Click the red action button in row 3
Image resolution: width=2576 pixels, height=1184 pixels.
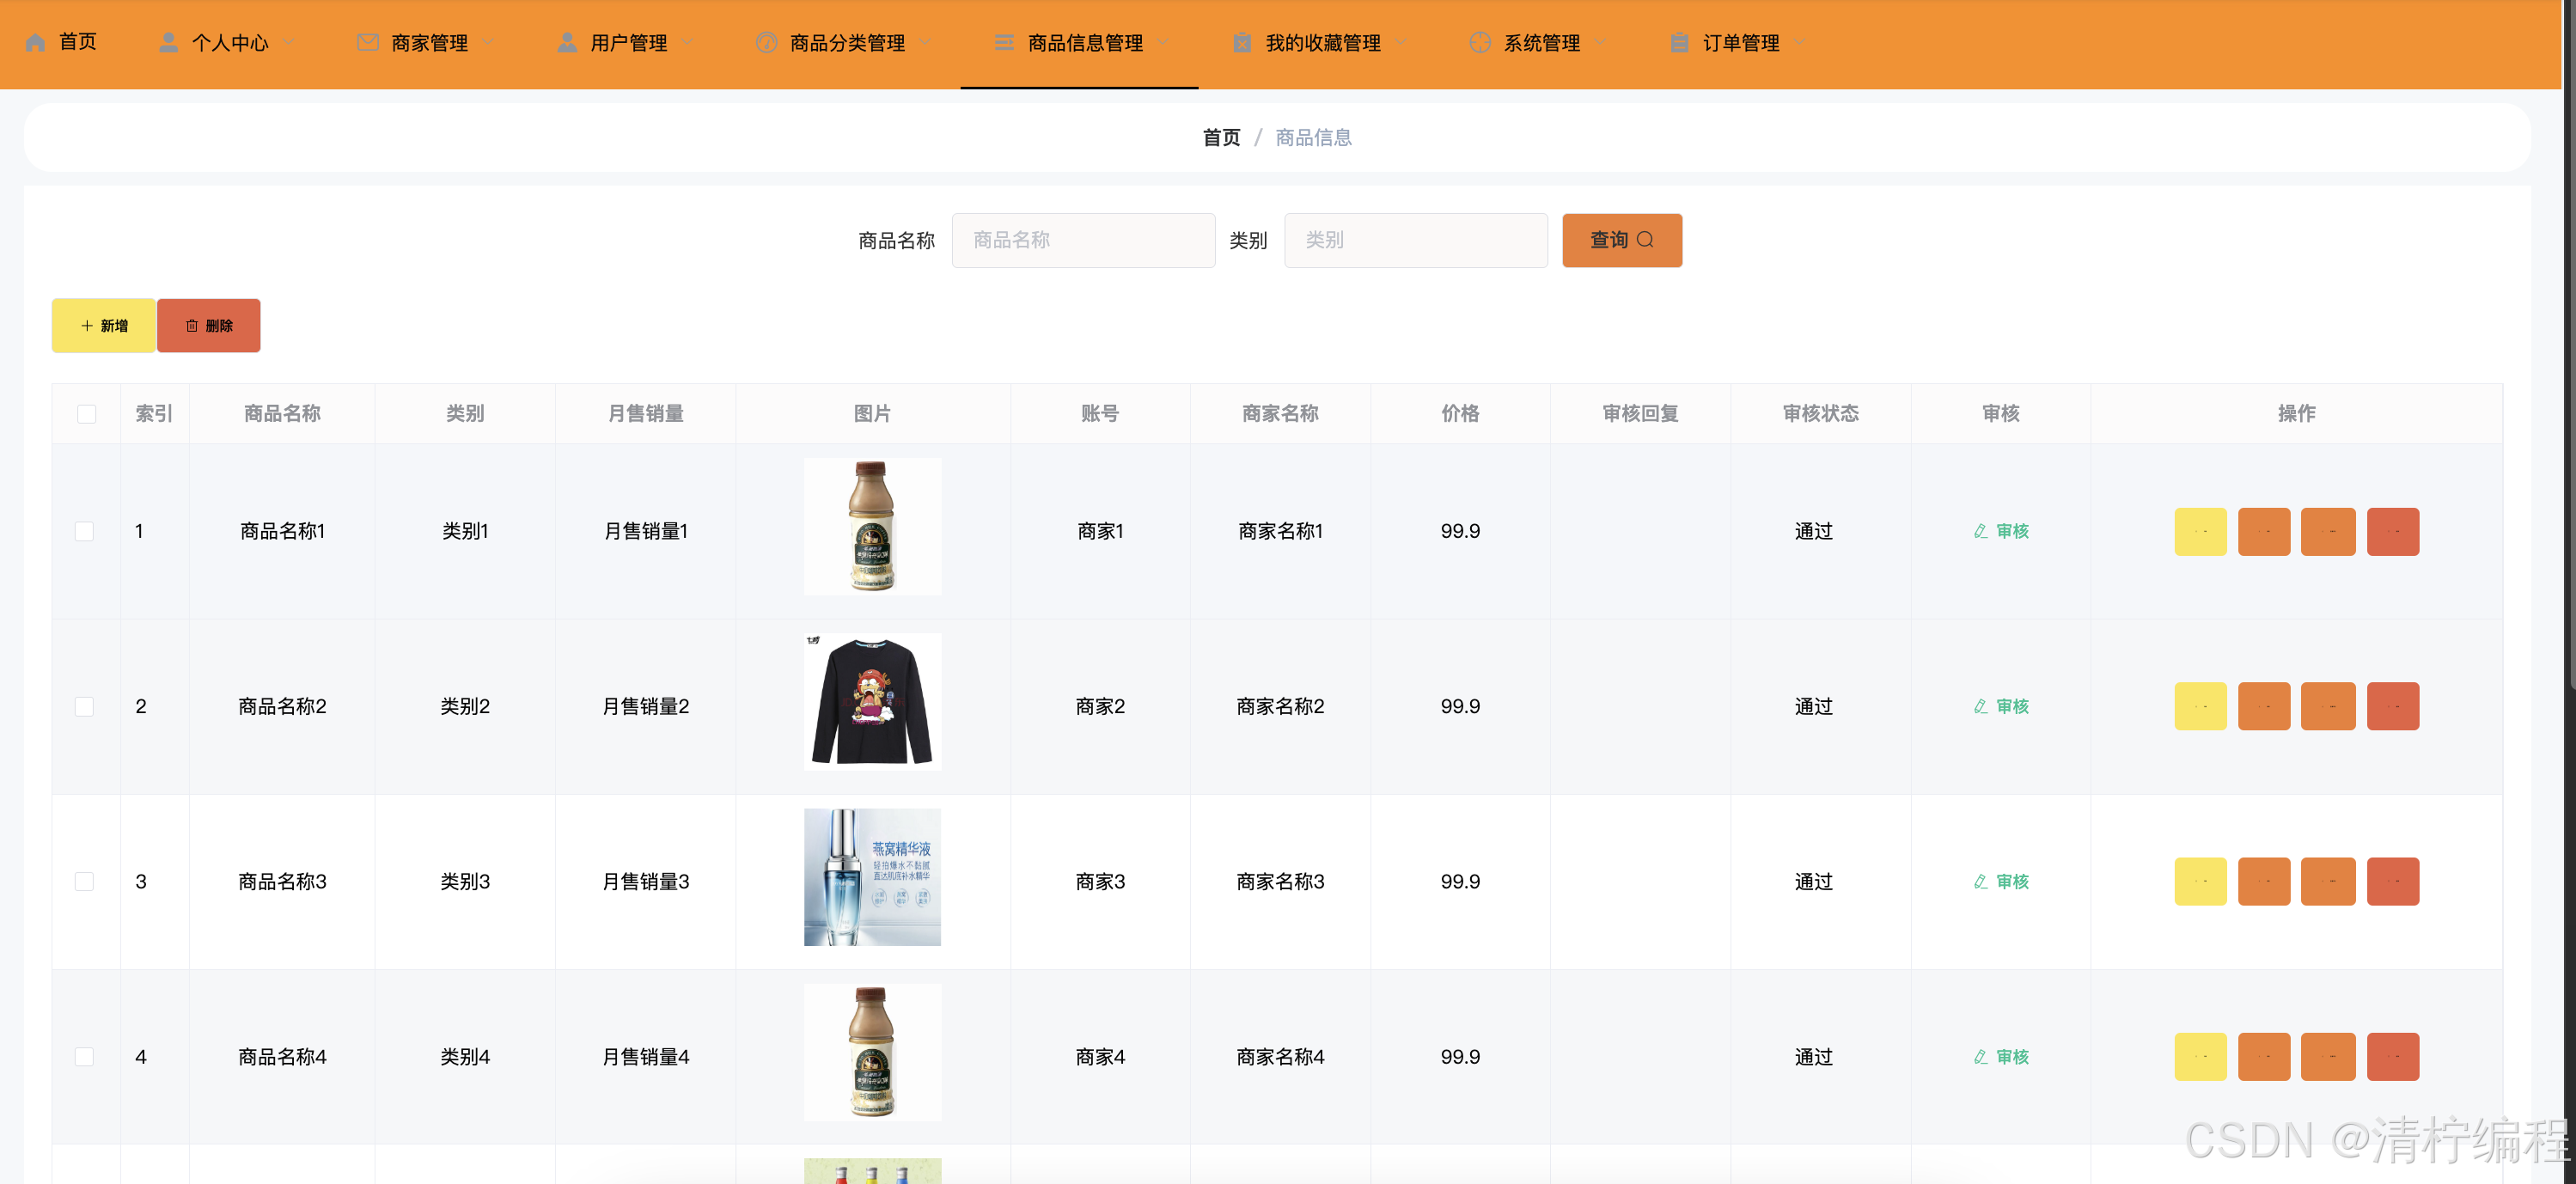click(x=2392, y=882)
